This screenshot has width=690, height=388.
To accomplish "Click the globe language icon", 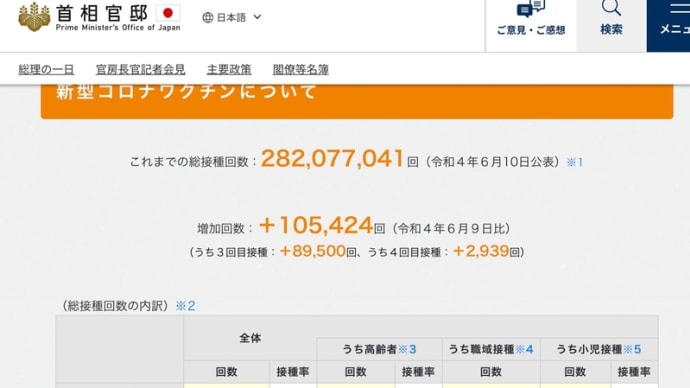I will point(208,18).
